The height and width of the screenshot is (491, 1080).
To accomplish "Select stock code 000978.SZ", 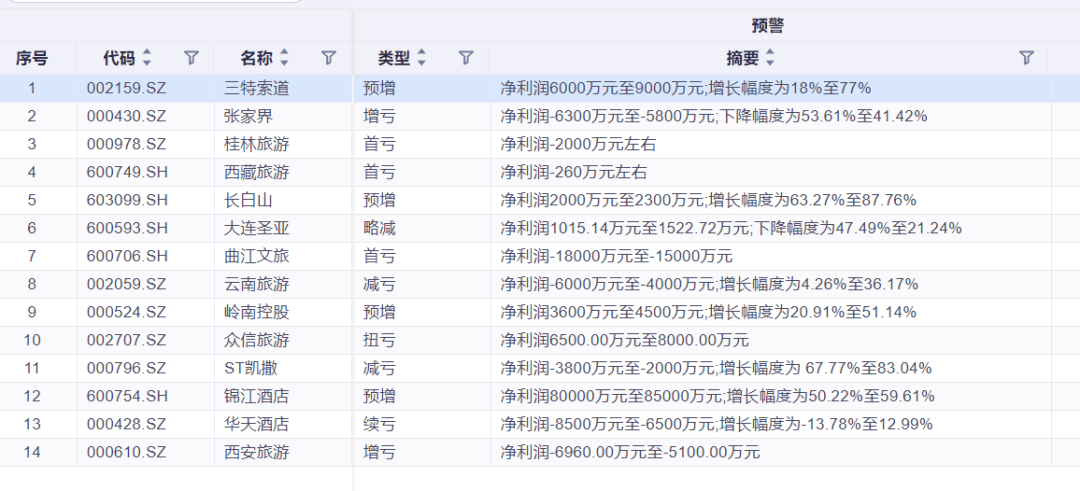I will (x=127, y=145).
